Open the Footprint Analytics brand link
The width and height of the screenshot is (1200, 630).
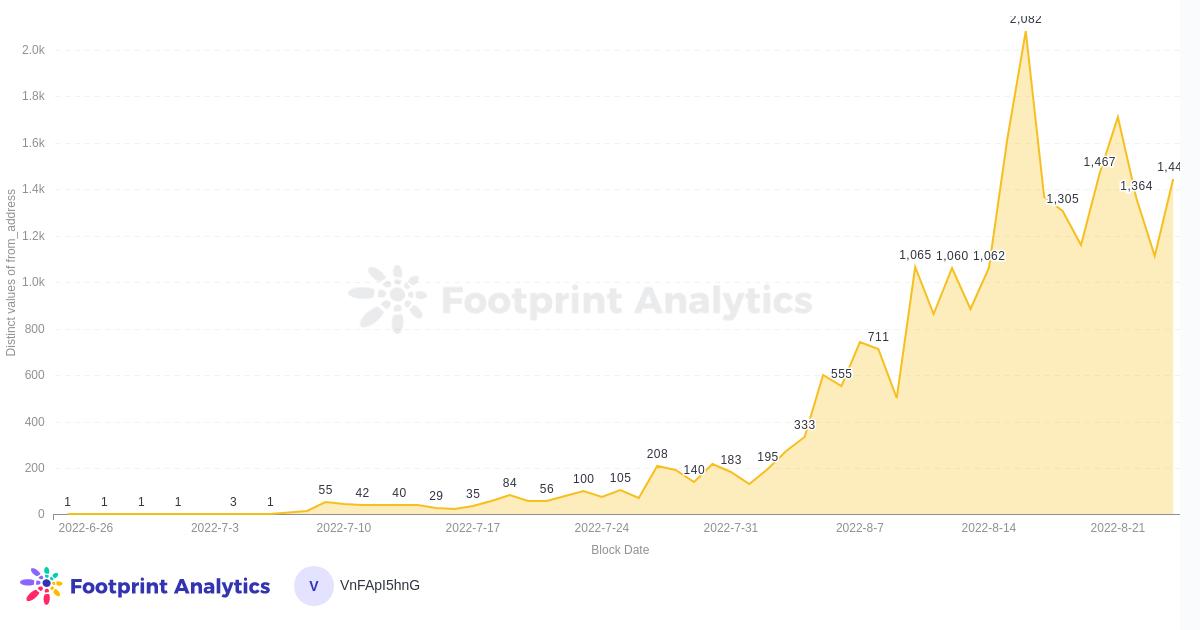click(x=171, y=586)
